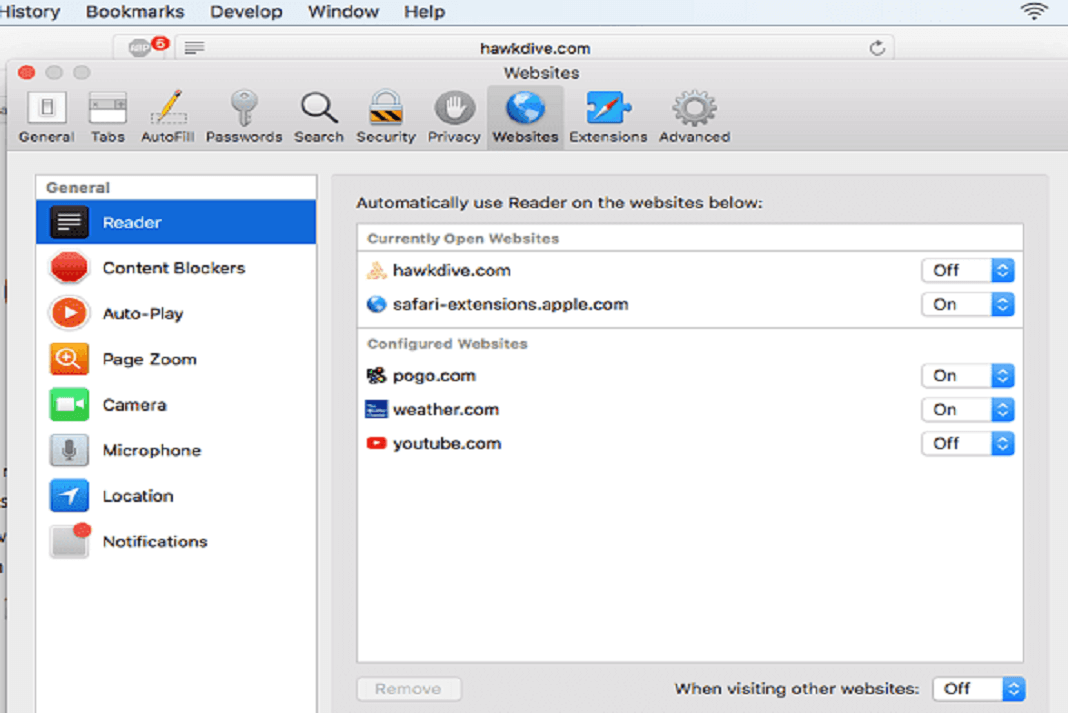
Task: Disable Reader for pogo.com
Action: point(968,375)
